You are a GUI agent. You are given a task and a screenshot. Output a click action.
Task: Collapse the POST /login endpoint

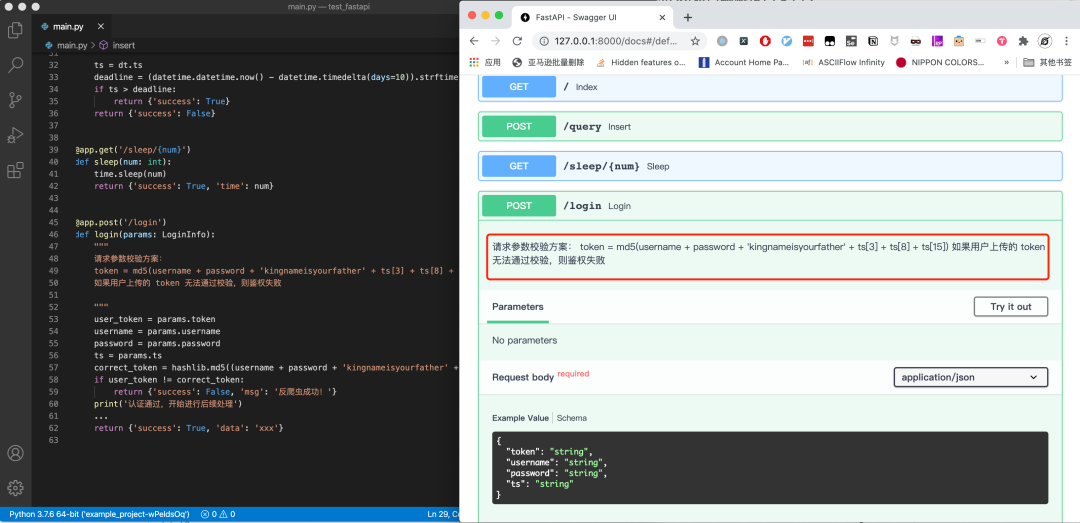[x=770, y=205]
